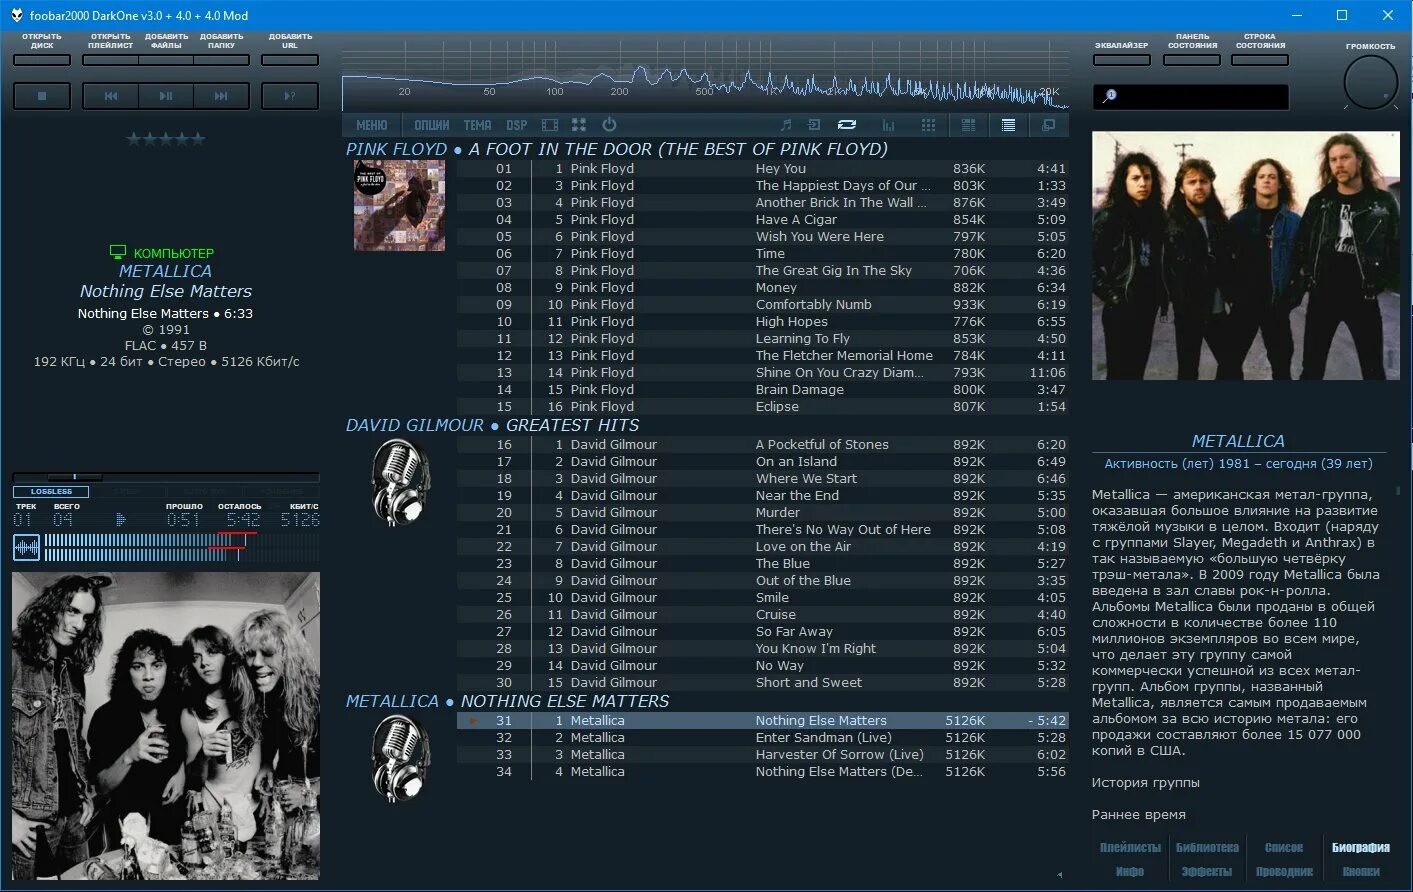Toggle the repeat loop icon
Viewport: 1413px width, 892px height.
(x=847, y=125)
